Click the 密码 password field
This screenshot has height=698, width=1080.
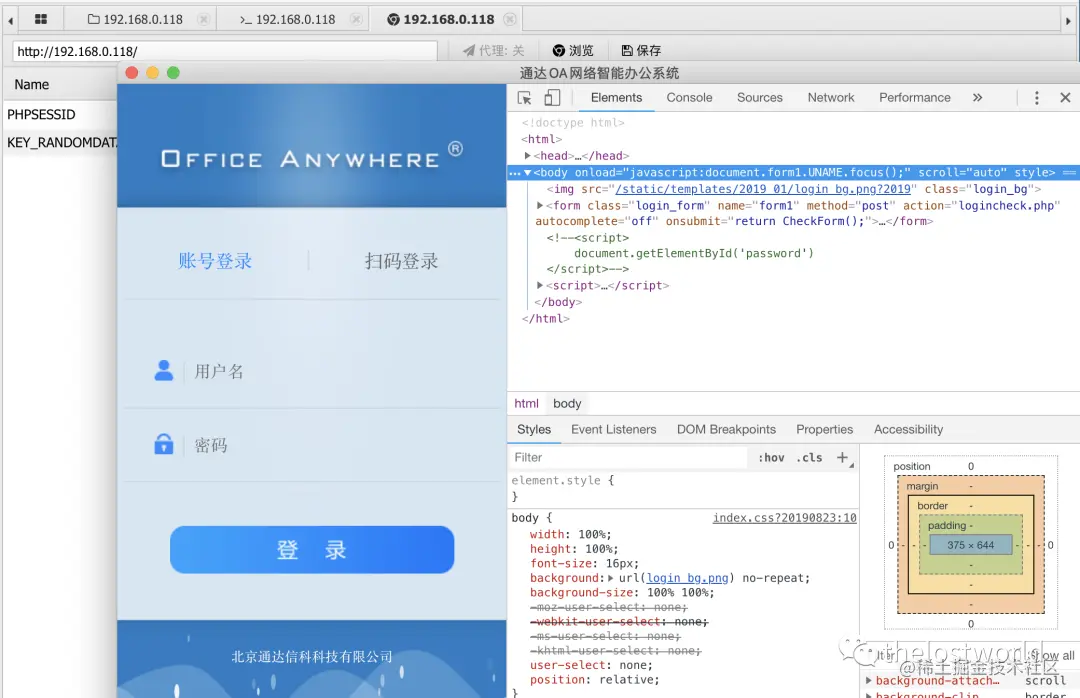311,445
